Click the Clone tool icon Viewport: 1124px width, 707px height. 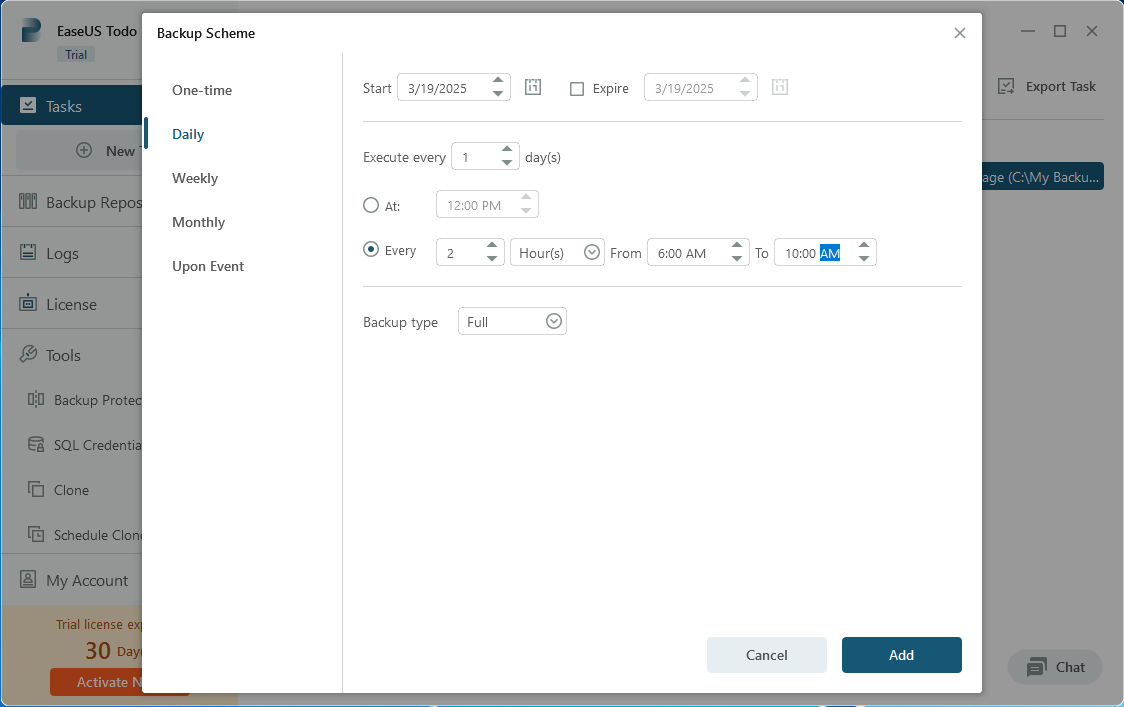tap(36, 490)
